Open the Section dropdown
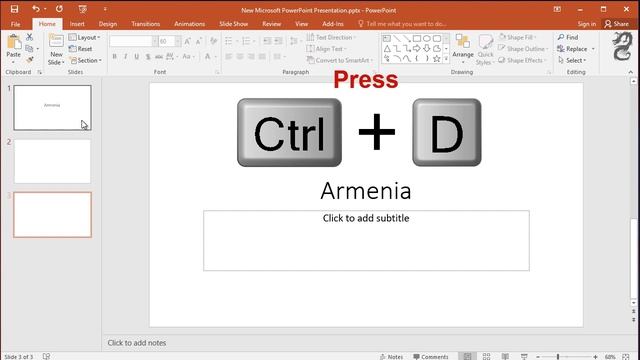 (x=85, y=60)
